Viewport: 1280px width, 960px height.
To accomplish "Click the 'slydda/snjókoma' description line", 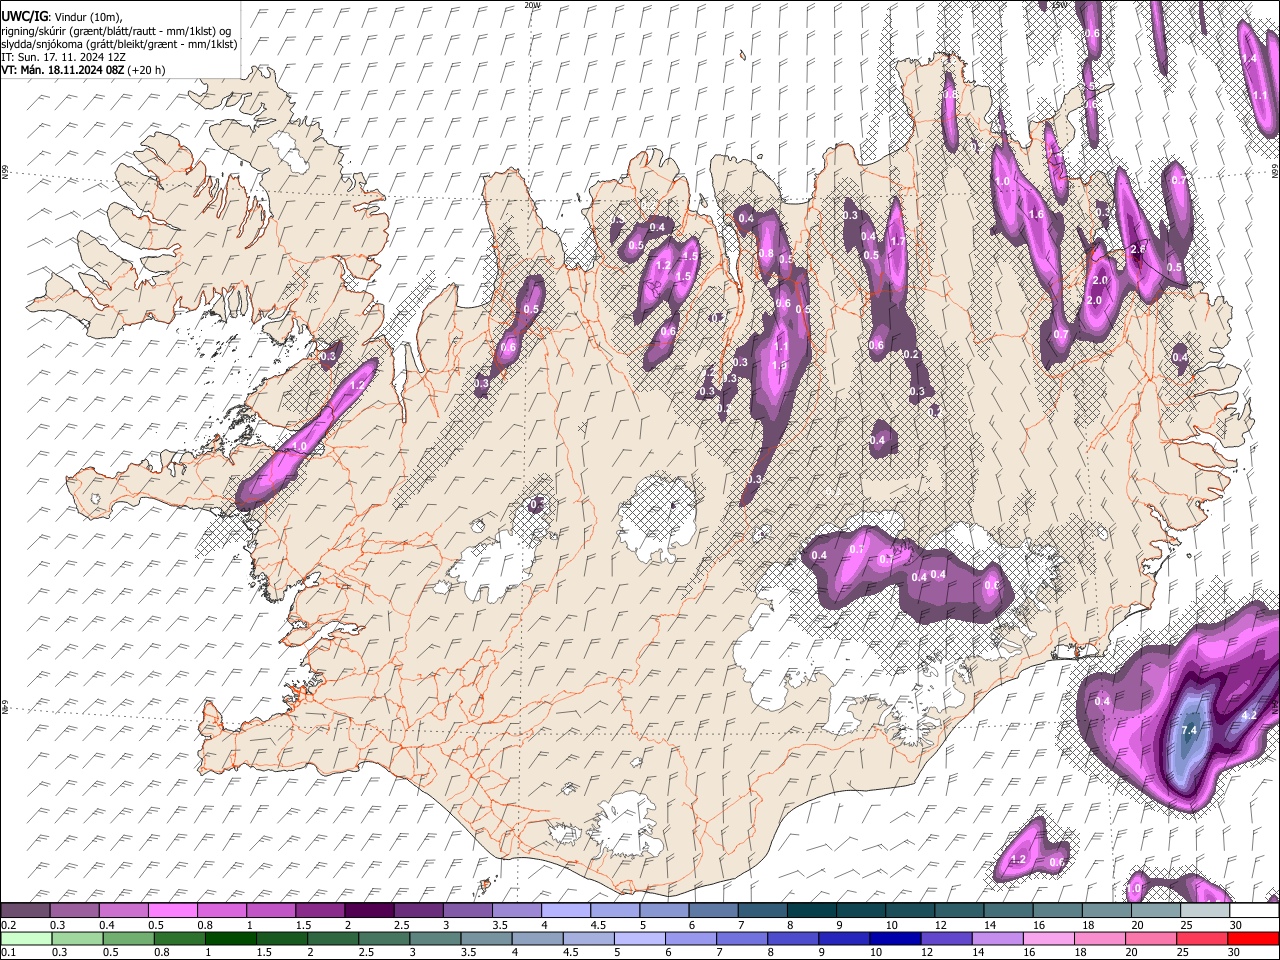I will (119, 44).
